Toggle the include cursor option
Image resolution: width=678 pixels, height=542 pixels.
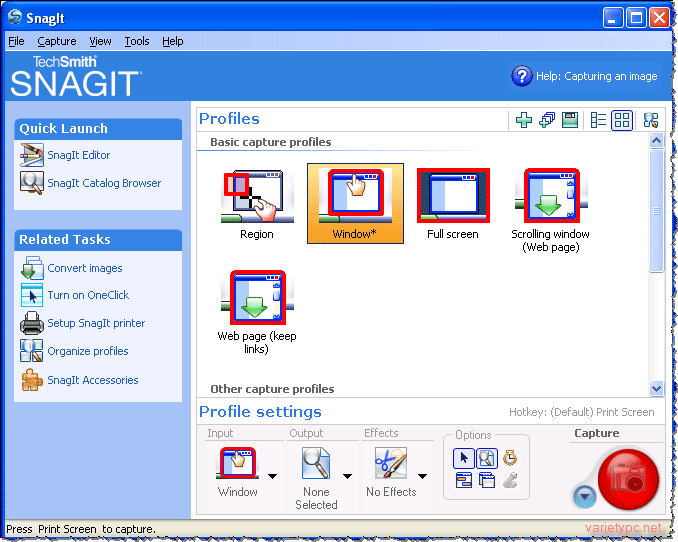(x=464, y=458)
